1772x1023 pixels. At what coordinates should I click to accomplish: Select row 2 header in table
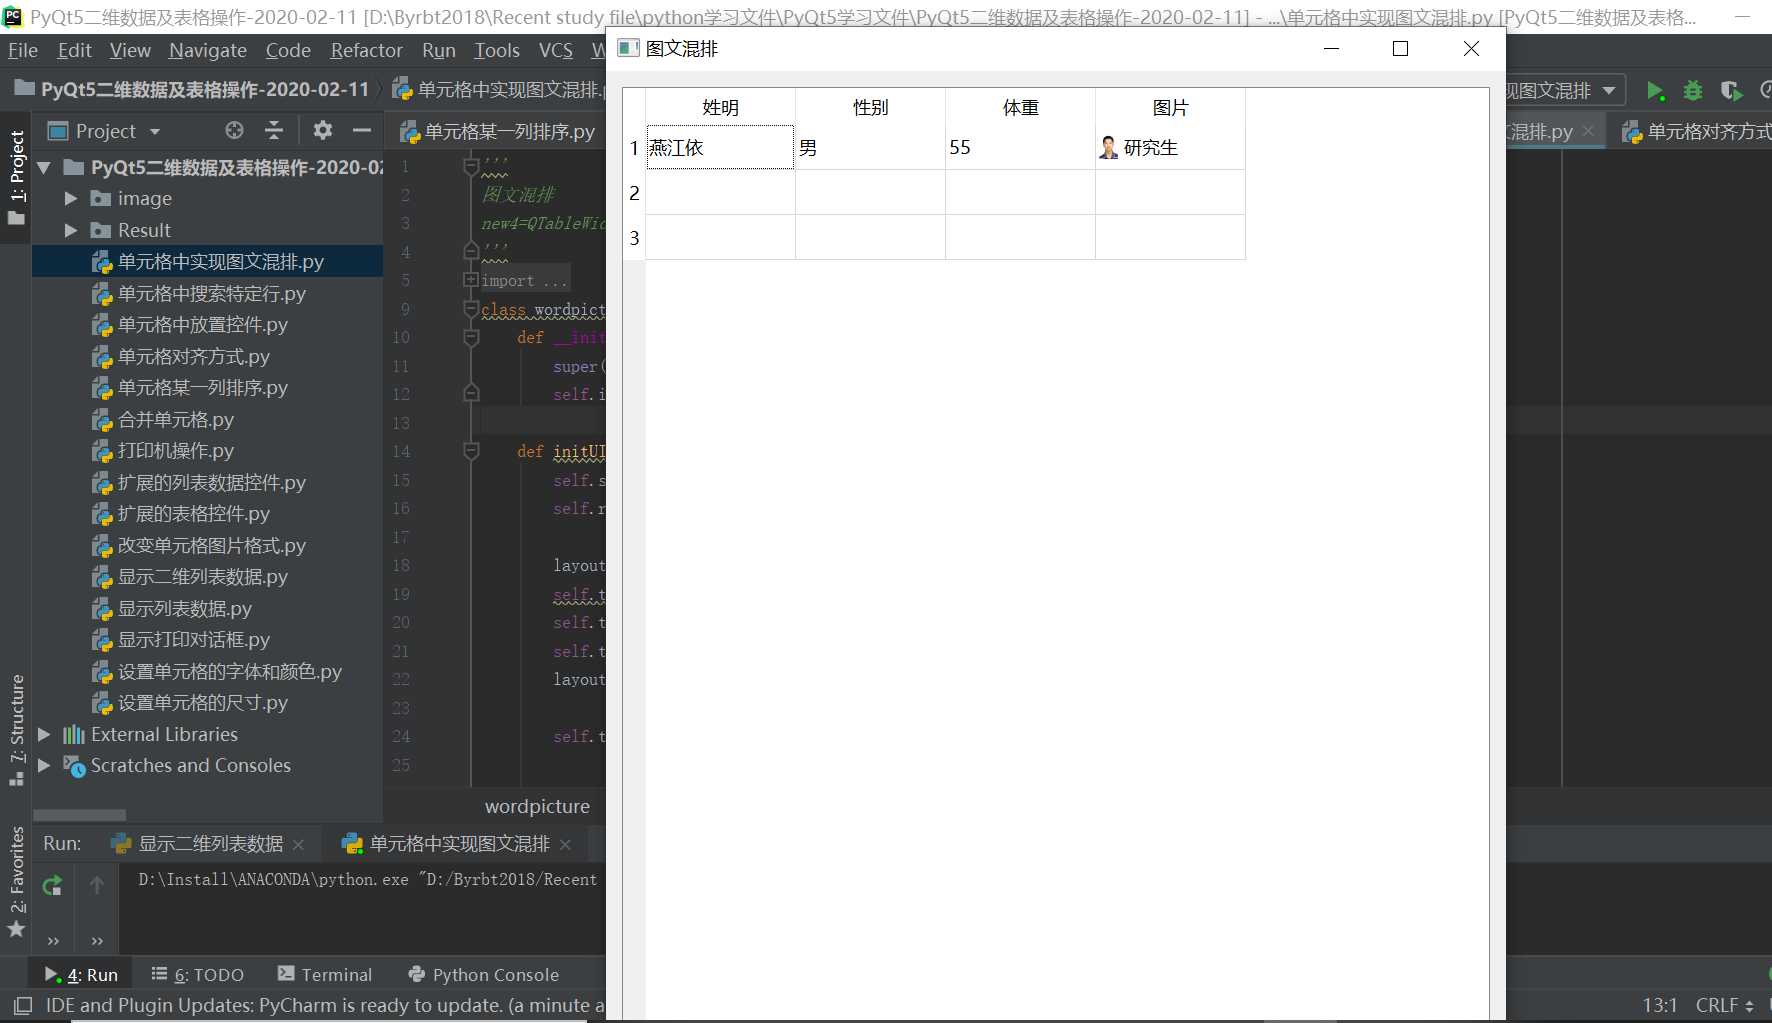click(x=634, y=192)
